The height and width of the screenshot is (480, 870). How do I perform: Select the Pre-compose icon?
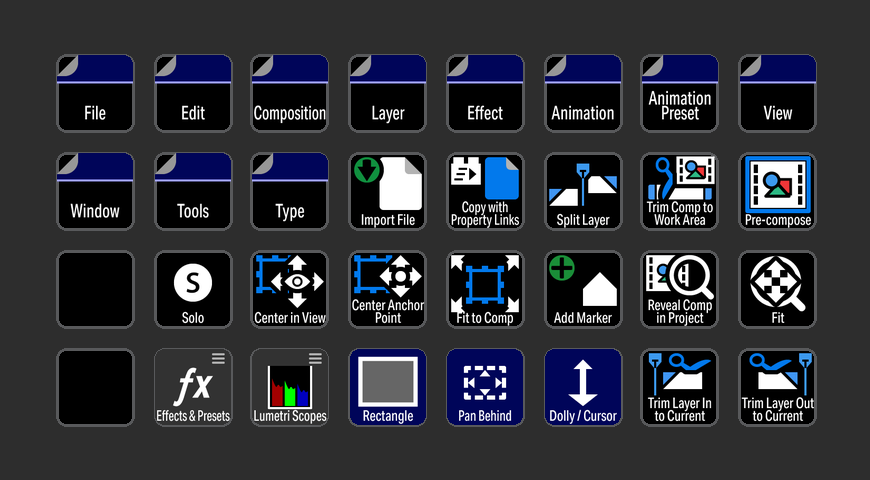(x=777, y=191)
